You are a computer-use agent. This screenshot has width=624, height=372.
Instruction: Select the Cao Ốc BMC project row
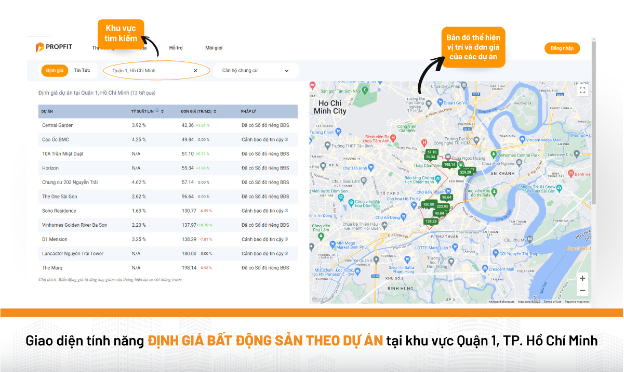168,140
